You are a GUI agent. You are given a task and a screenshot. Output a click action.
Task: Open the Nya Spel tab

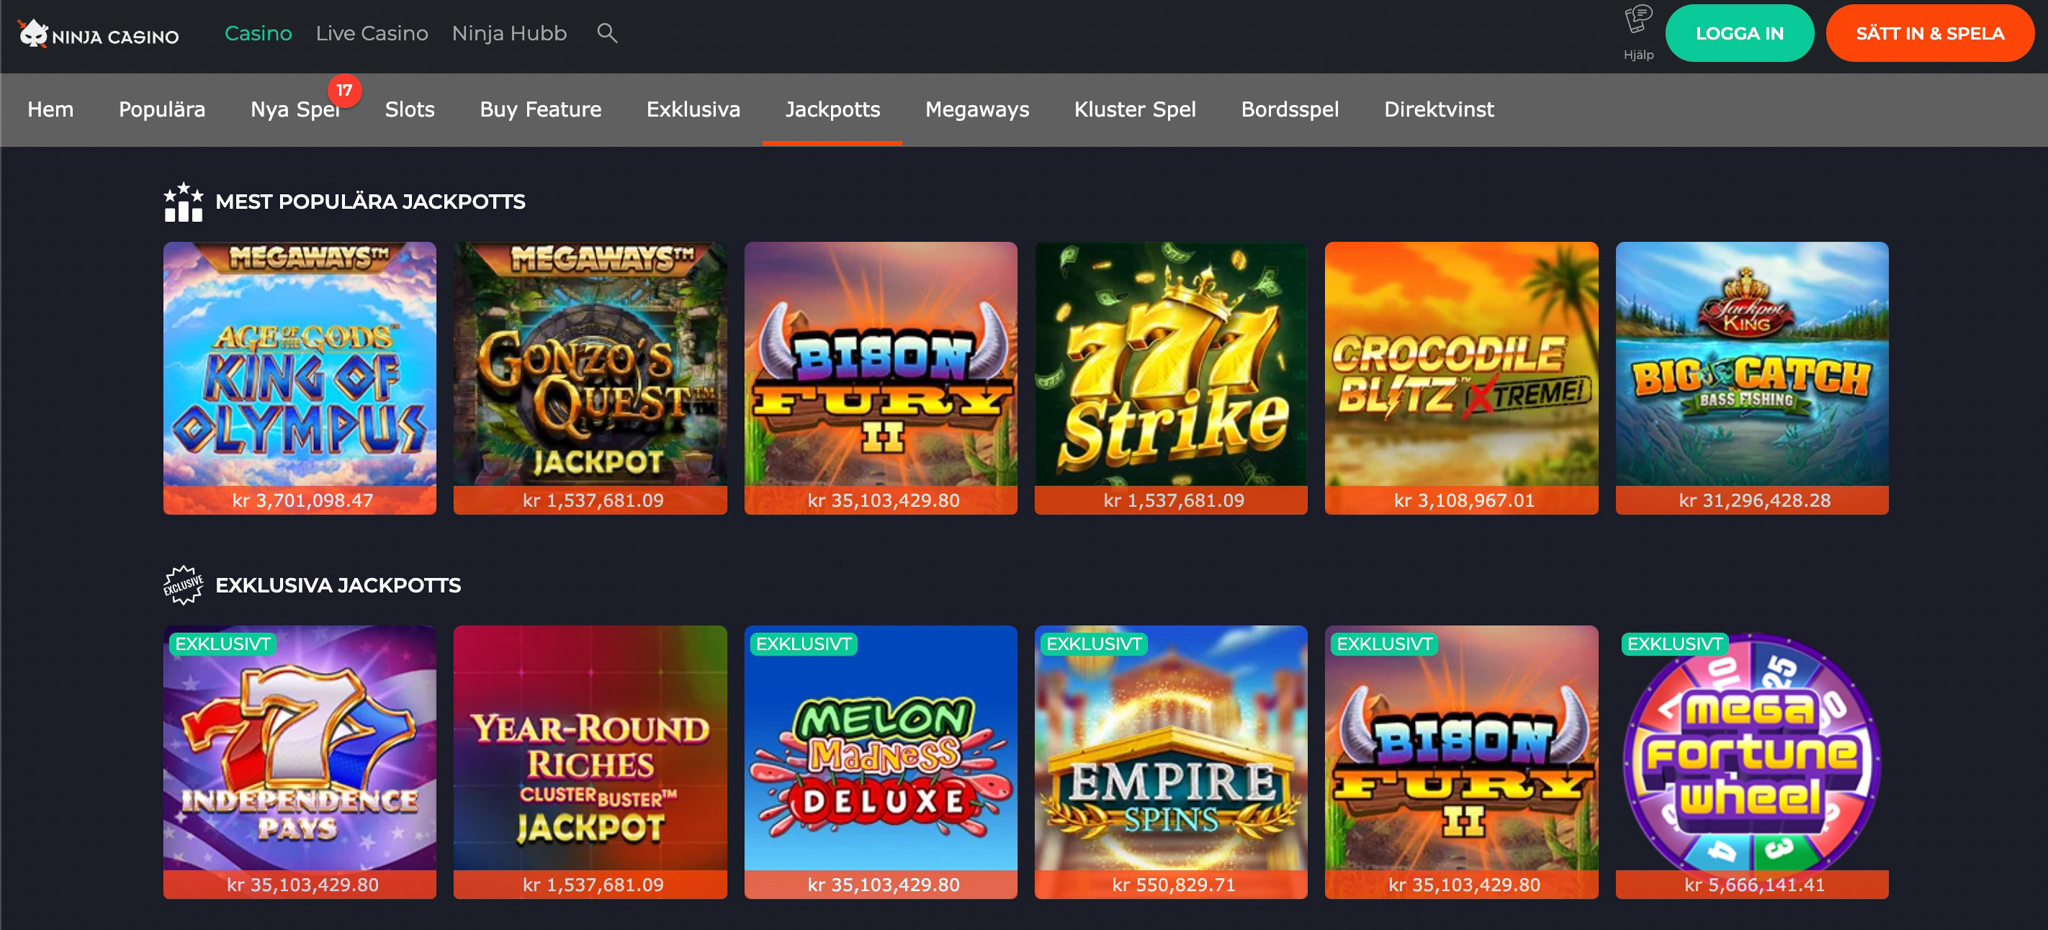click(295, 109)
